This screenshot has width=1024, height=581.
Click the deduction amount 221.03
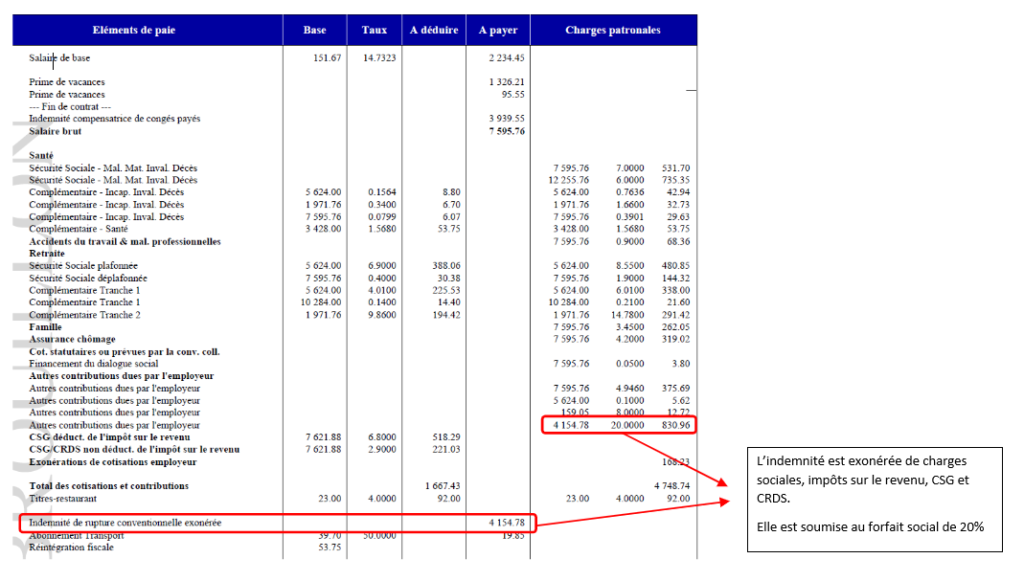tap(446, 450)
